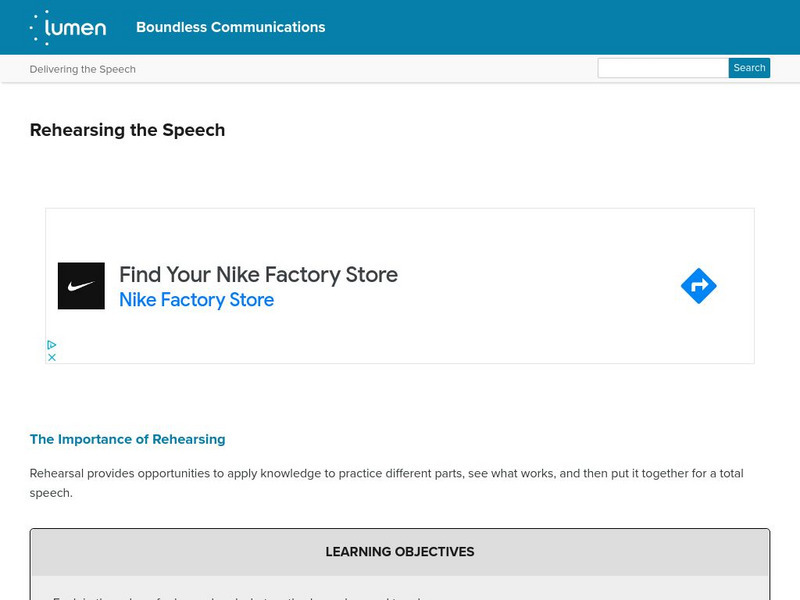Viewport: 800px width, 600px height.
Task: Follow the blue "Nike Factory Store" link
Action: [196, 300]
